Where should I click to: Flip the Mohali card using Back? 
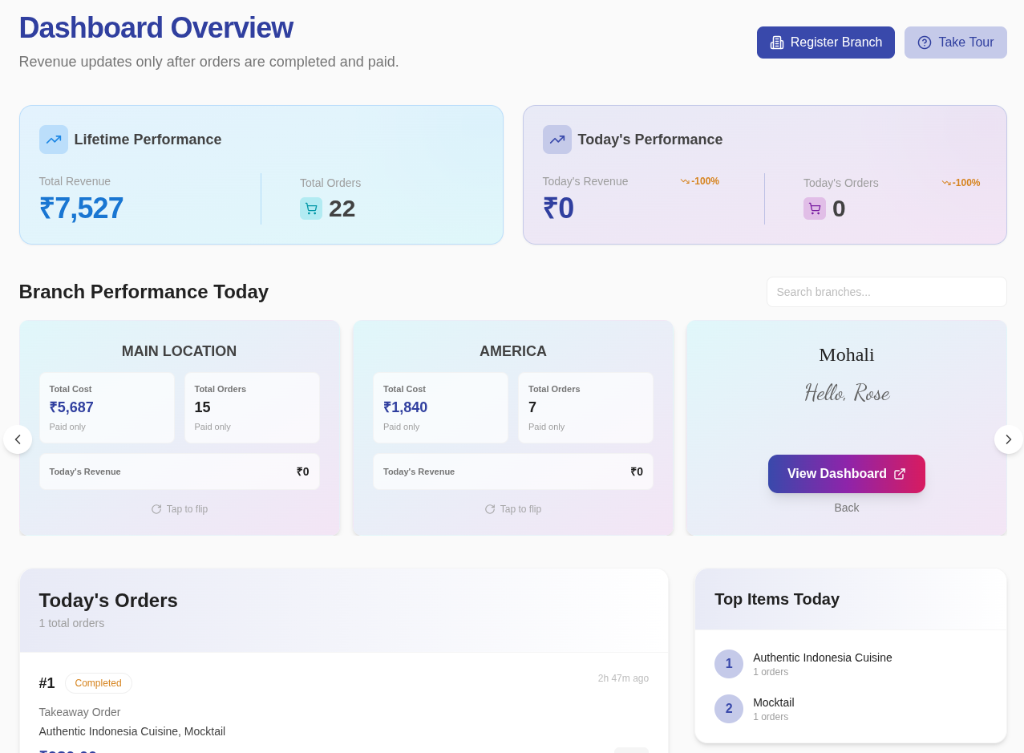846,508
